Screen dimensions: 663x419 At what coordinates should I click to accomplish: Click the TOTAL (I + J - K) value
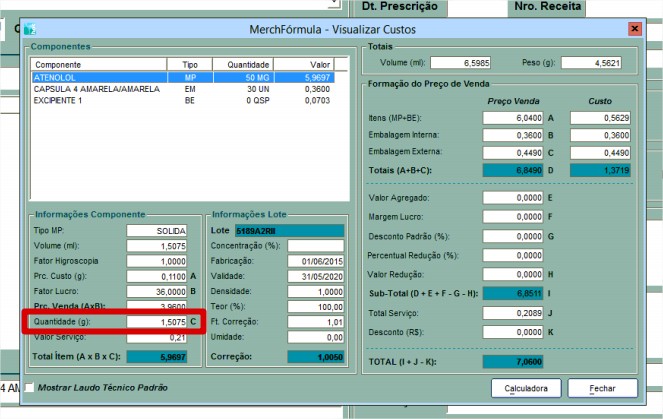point(513,362)
